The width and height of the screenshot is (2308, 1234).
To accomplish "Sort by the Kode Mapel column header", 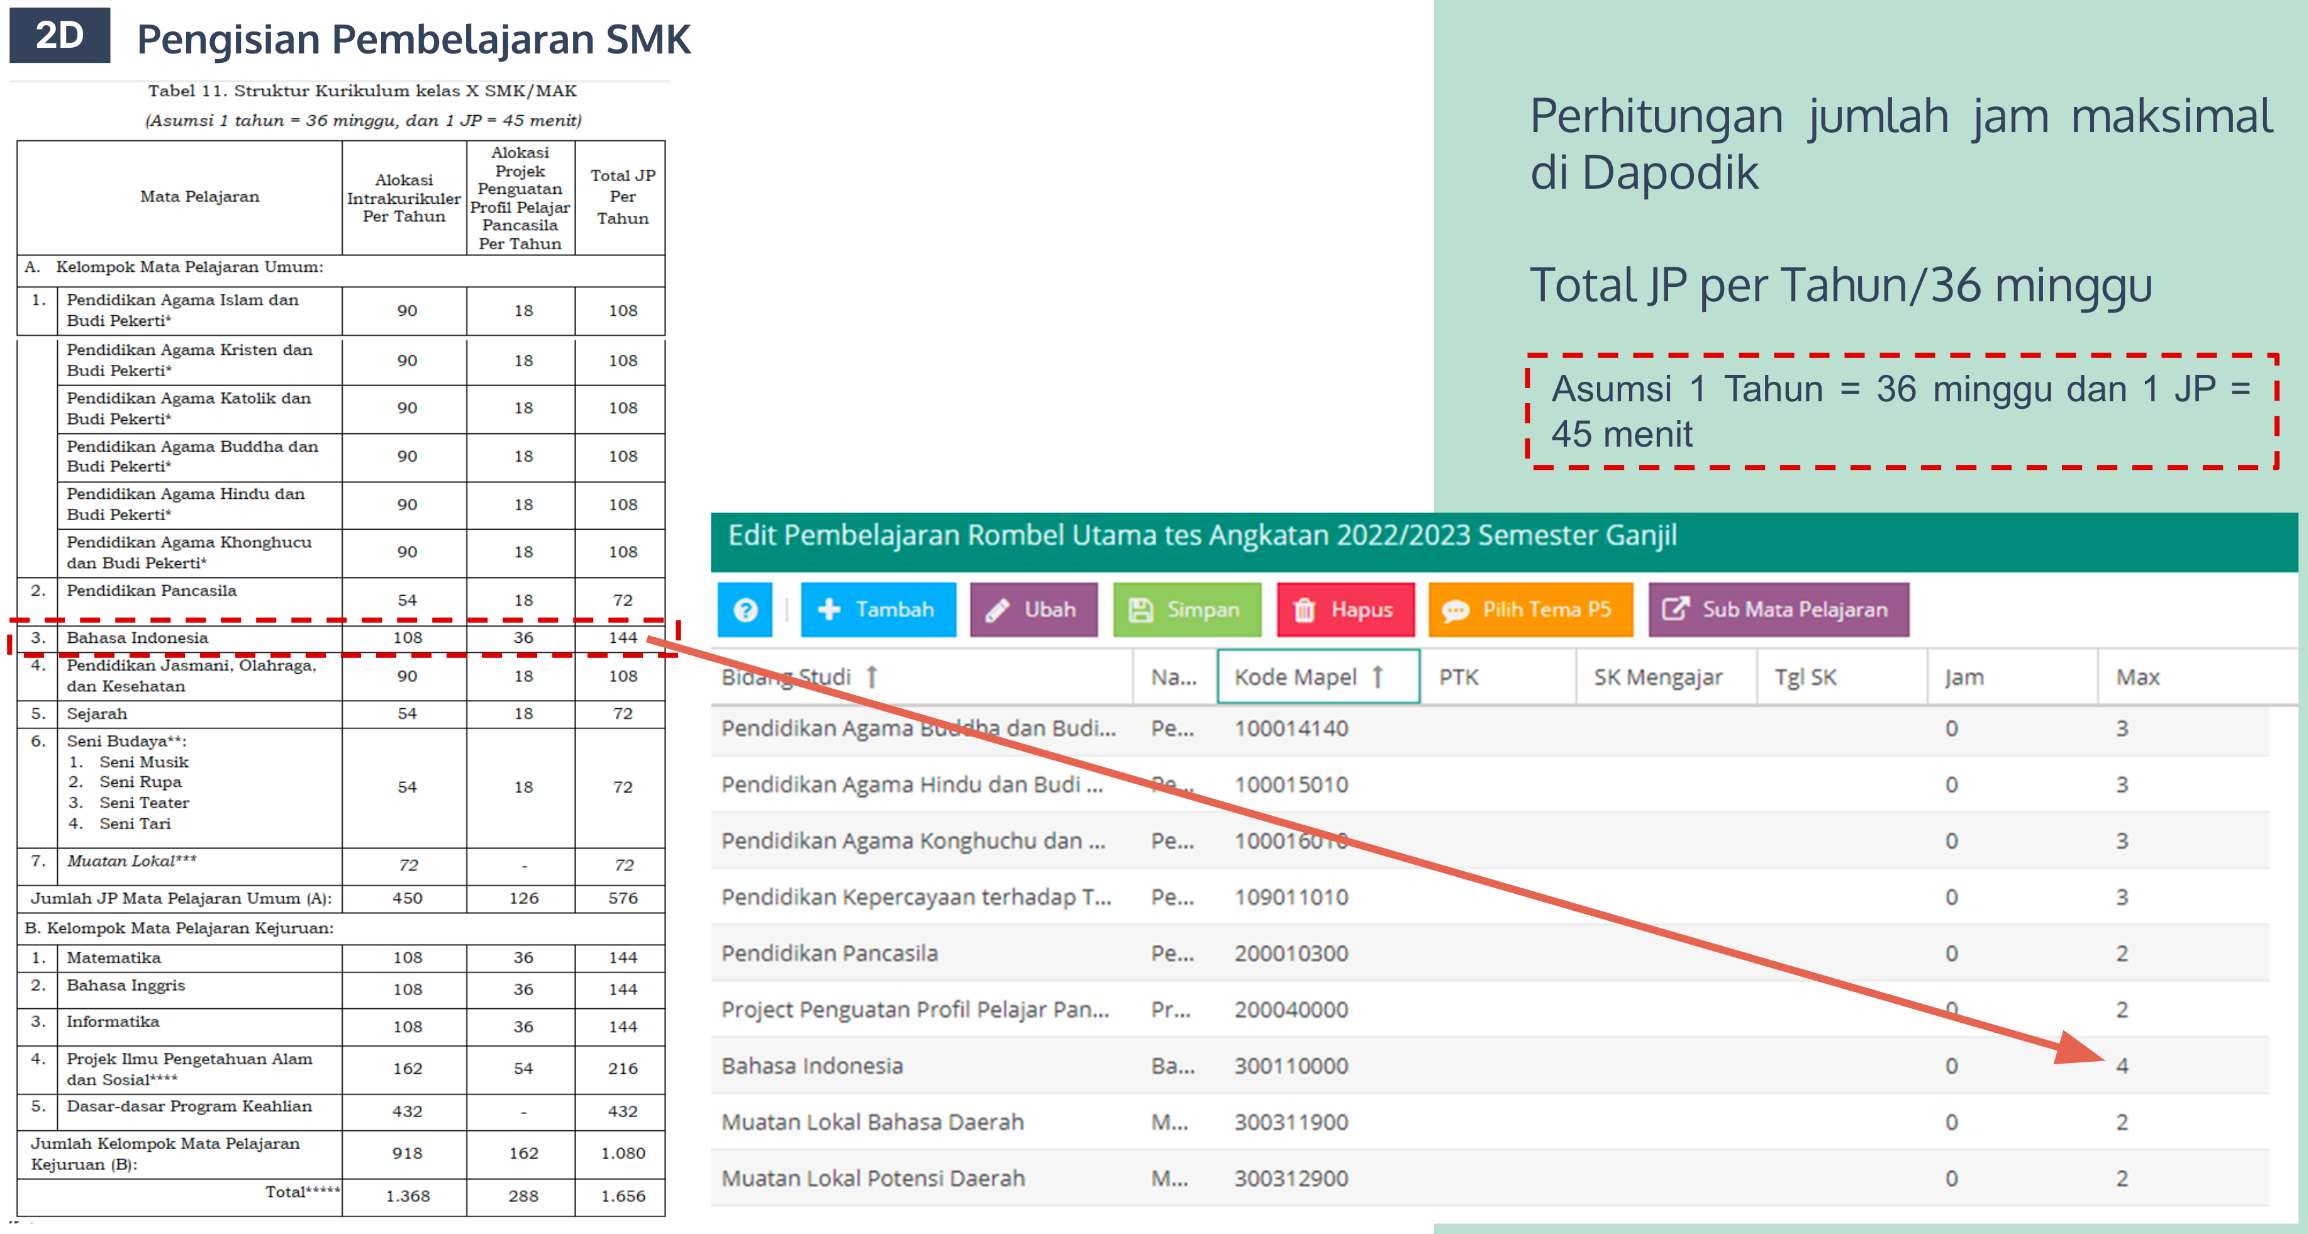I will [x=1296, y=677].
